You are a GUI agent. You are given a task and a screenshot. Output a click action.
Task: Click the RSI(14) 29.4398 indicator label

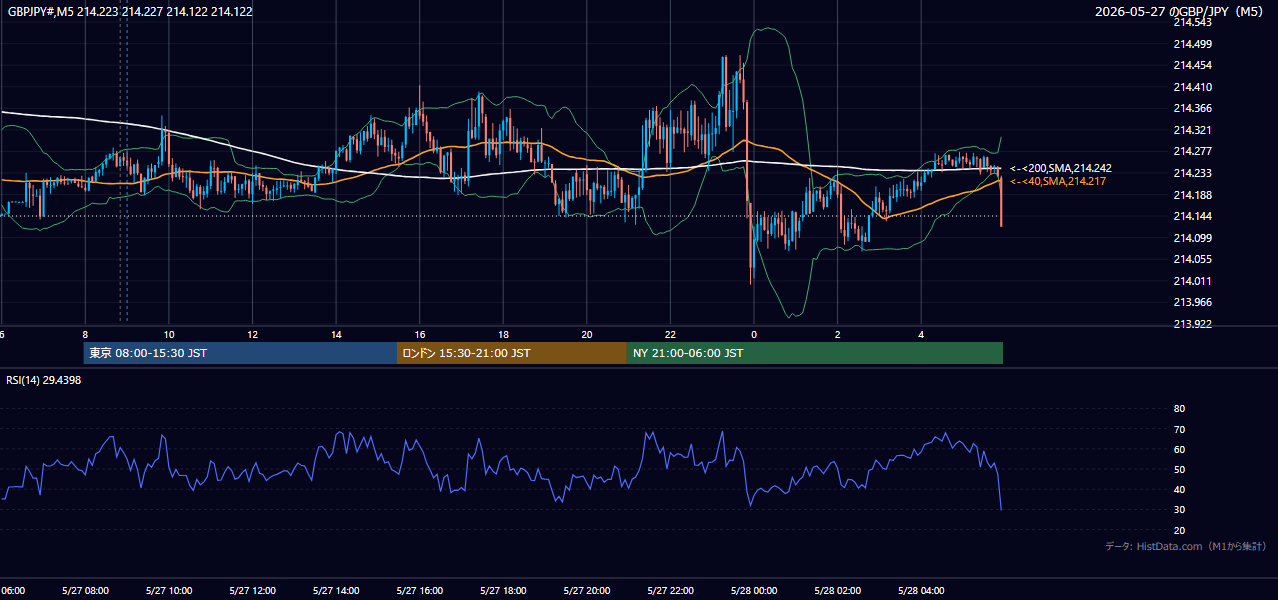tap(44, 380)
